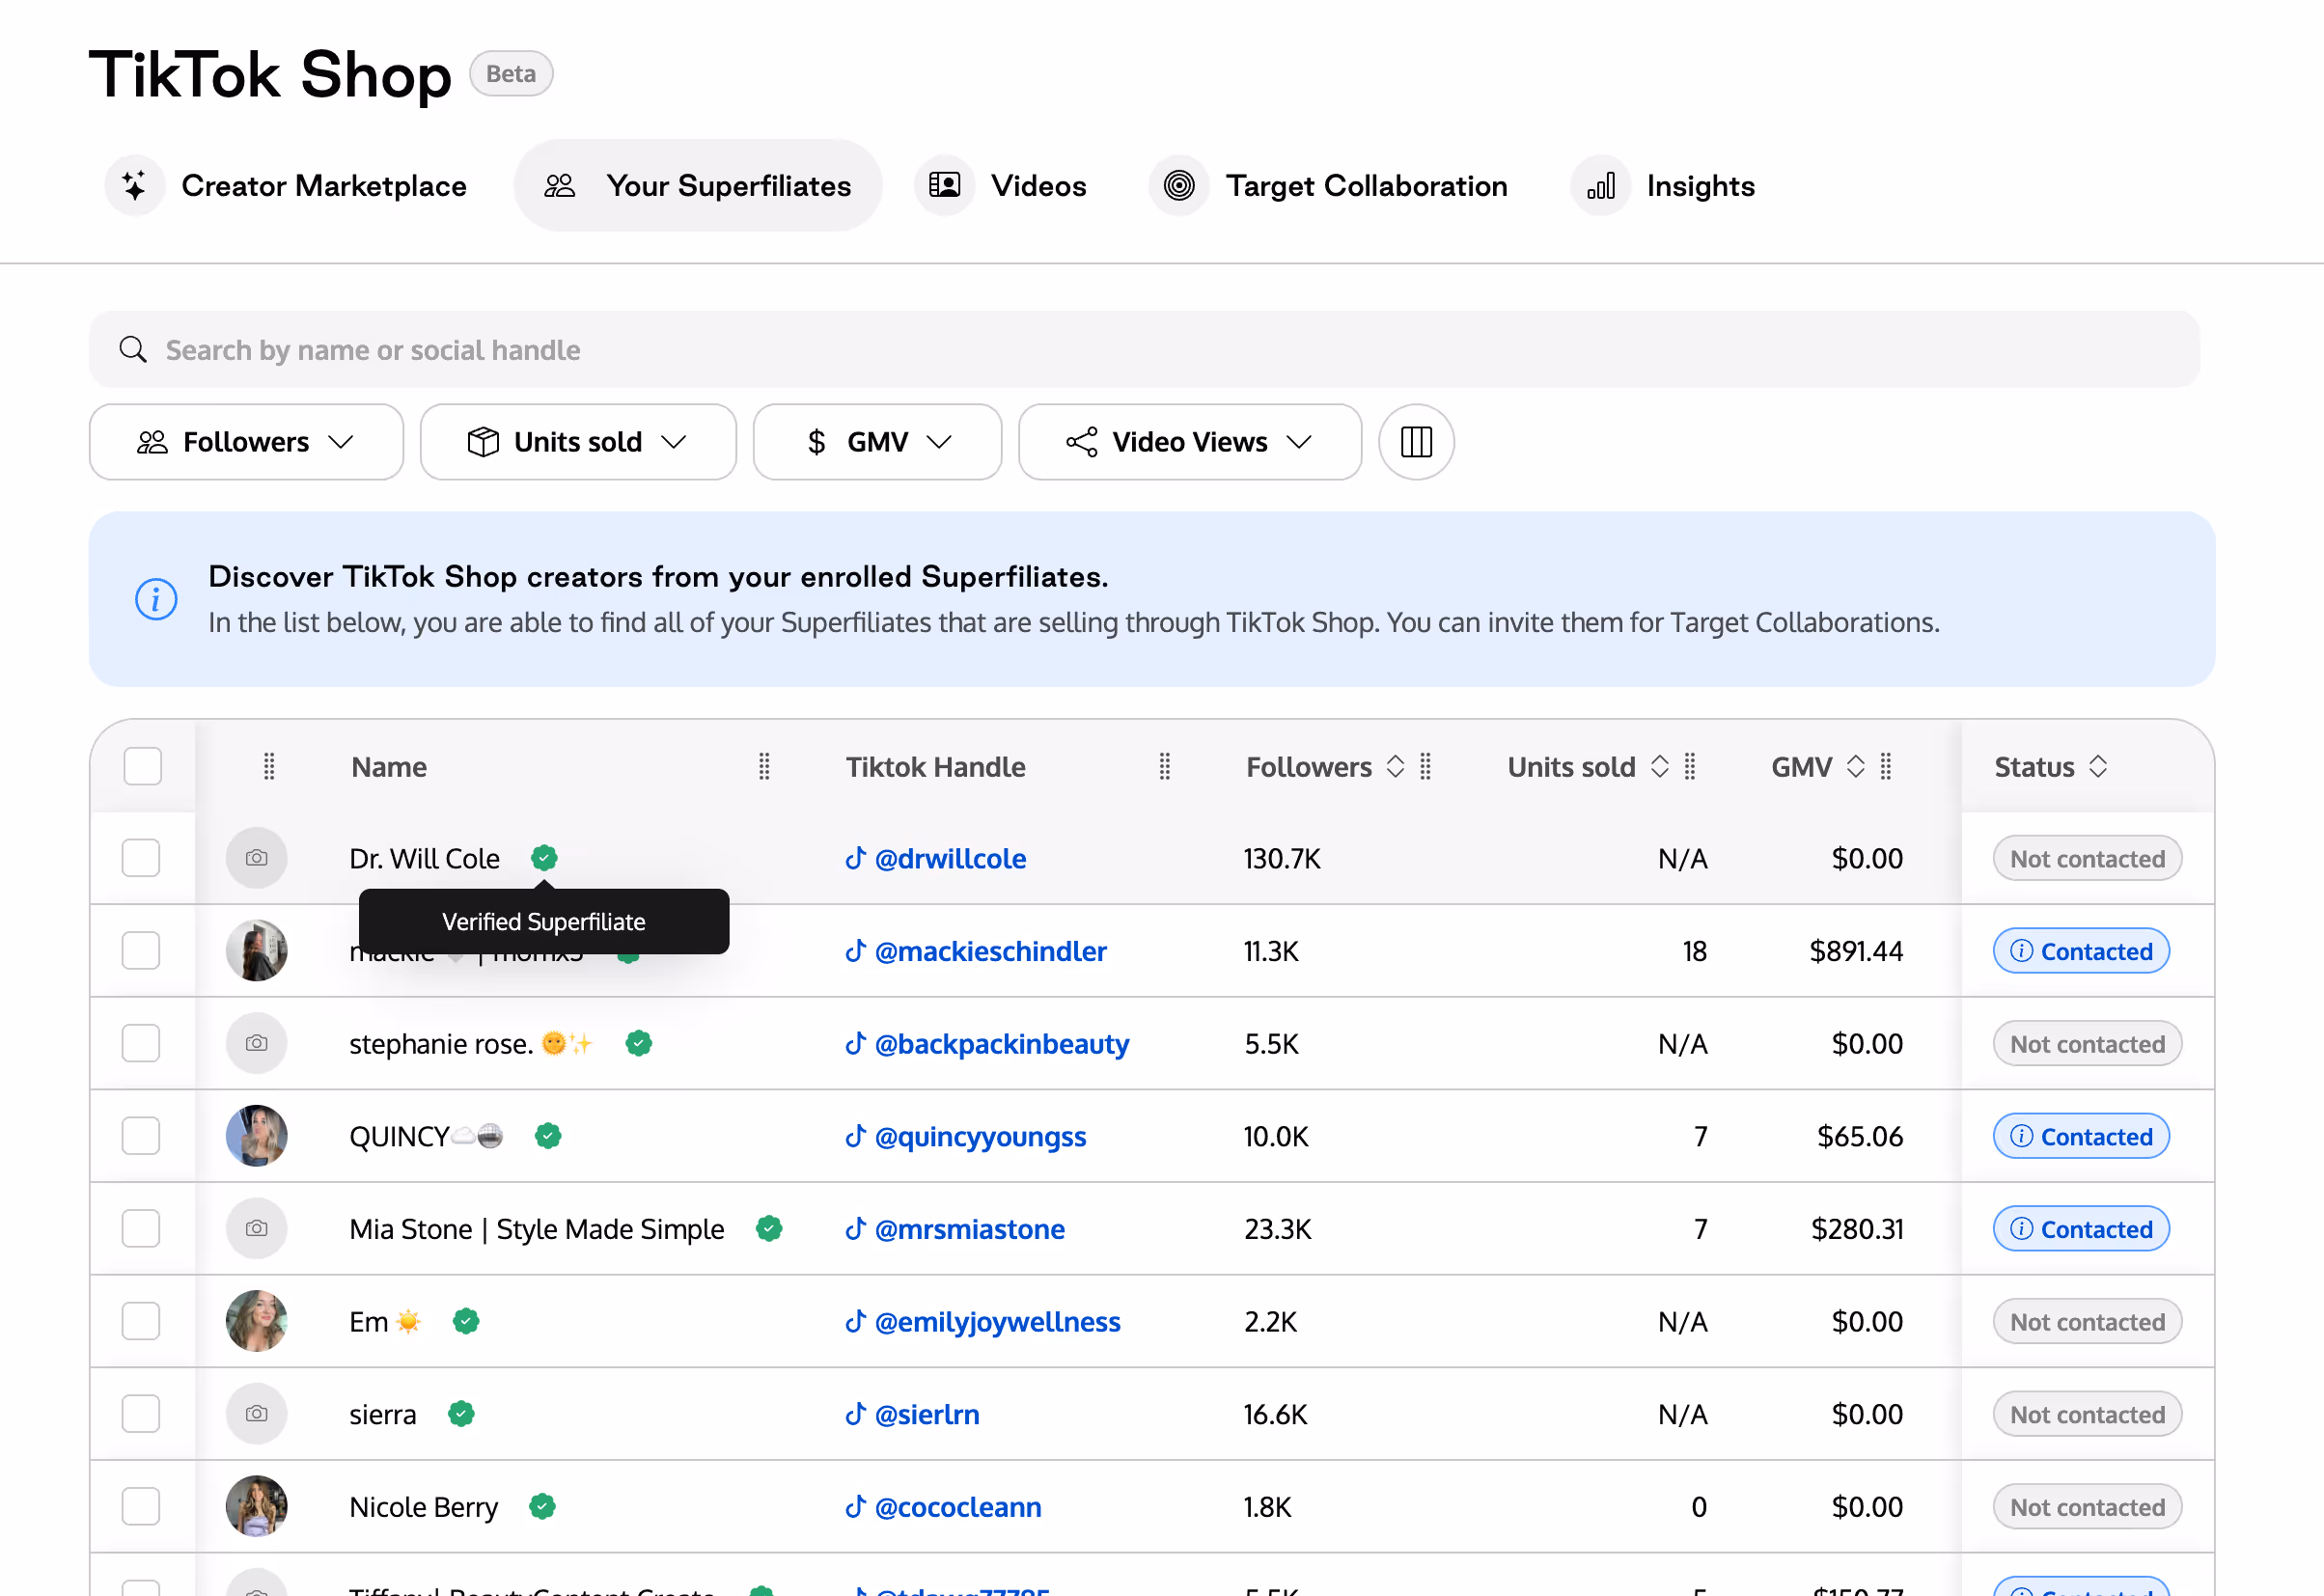Click the Insights bar chart icon

coord(1601,185)
